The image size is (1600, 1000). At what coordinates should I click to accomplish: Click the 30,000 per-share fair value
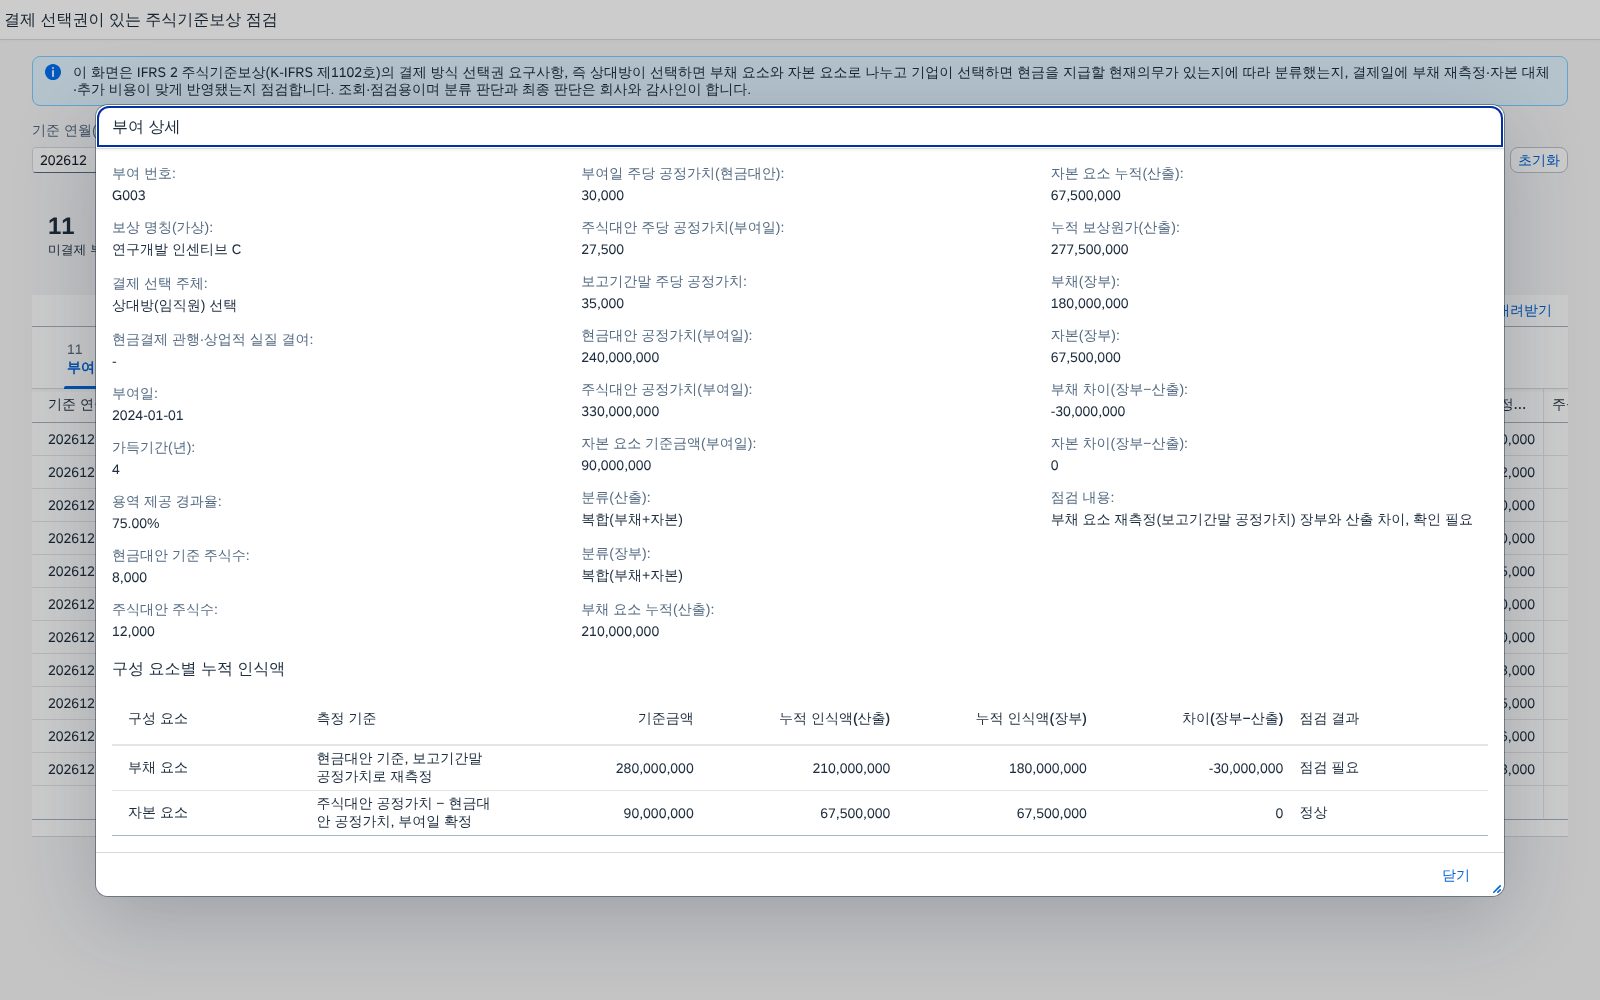[x=602, y=196]
